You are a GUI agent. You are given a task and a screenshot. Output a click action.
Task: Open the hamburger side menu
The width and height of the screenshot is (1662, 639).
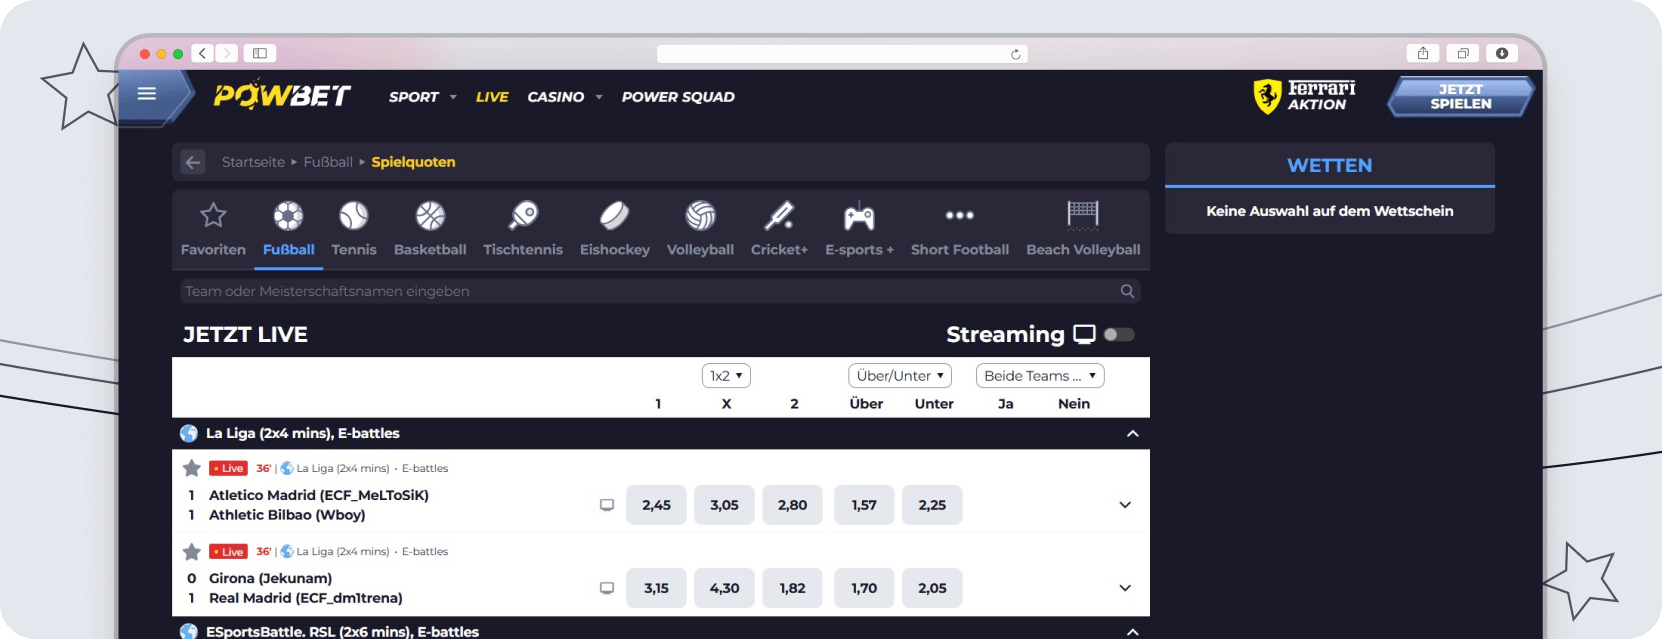tap(147, 94)
